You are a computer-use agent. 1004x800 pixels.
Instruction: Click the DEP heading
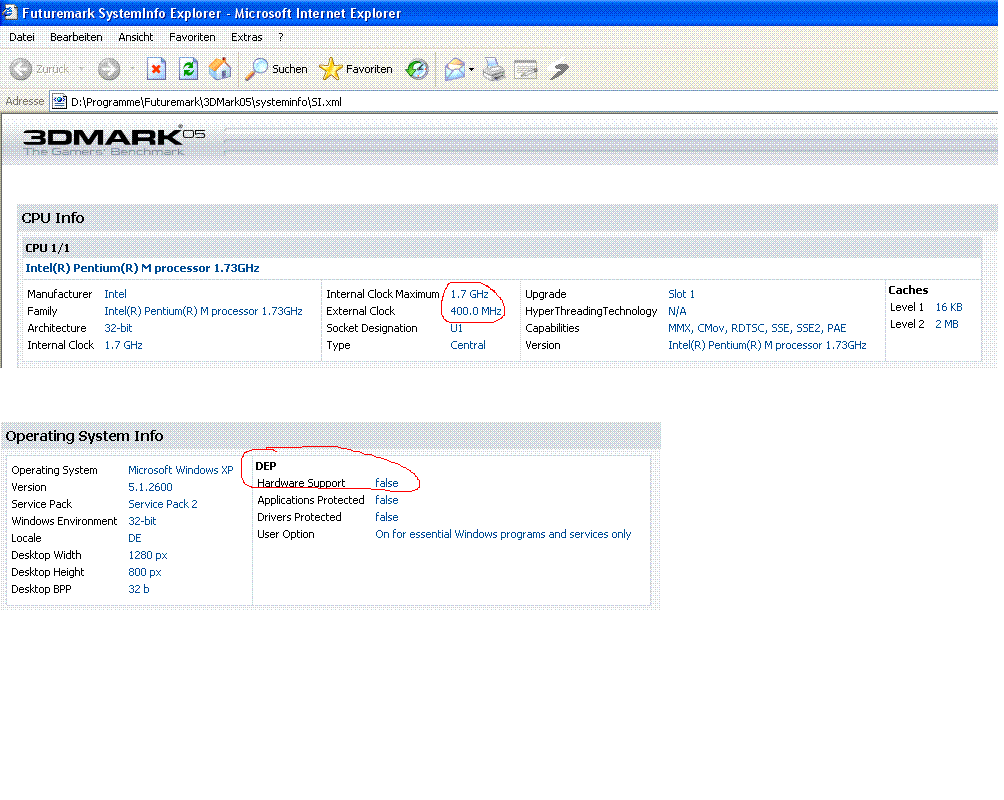click(266, 466)
